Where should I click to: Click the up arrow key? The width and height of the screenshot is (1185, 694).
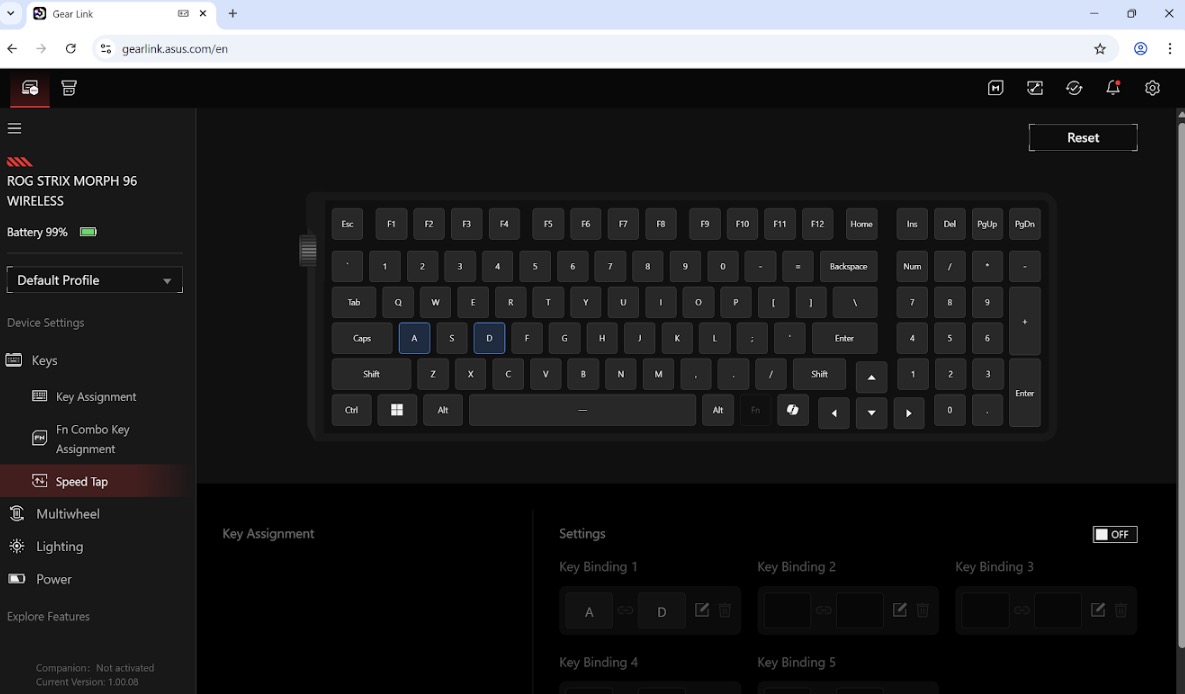(871, 377)
